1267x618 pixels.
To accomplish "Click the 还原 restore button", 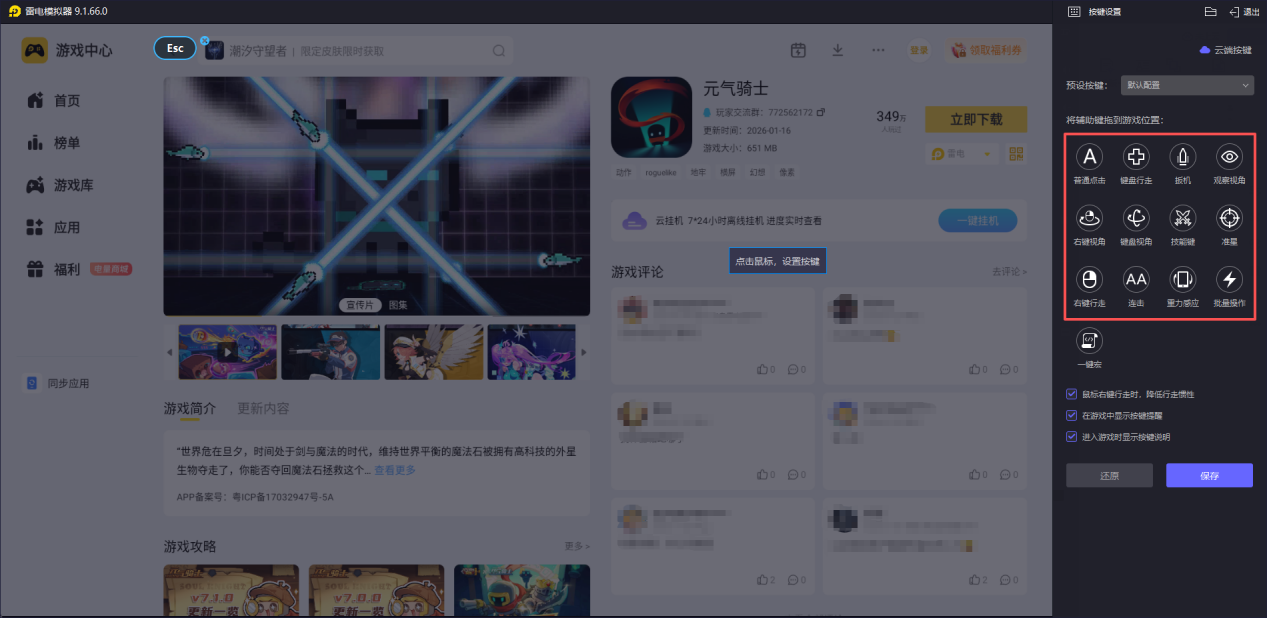I will click(x=1109, y=475).
